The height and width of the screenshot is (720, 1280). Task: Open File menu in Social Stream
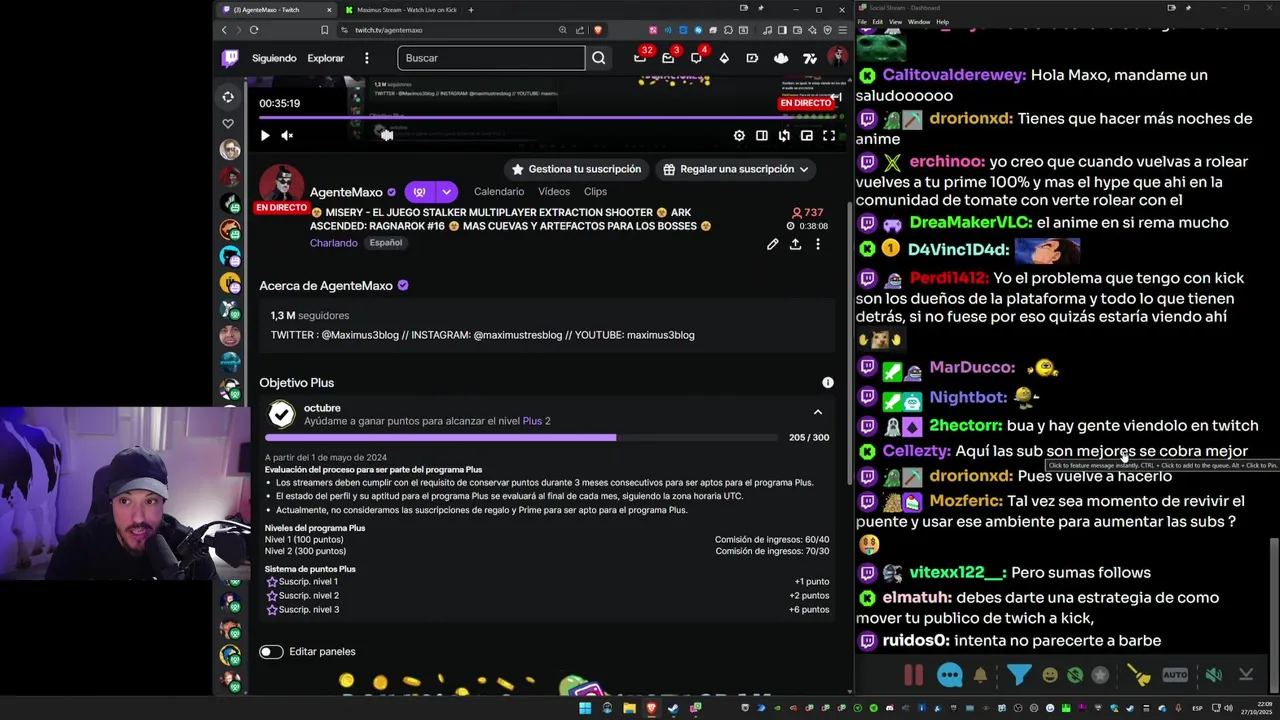tap(863, 21)
